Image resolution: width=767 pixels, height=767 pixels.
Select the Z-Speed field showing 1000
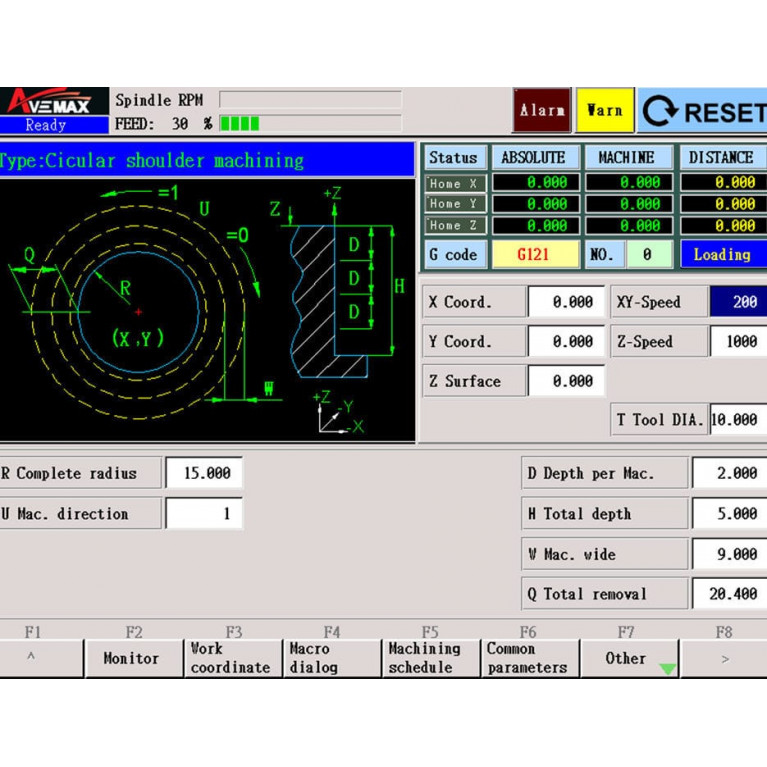pyautogui.click(x=739, y=341)
